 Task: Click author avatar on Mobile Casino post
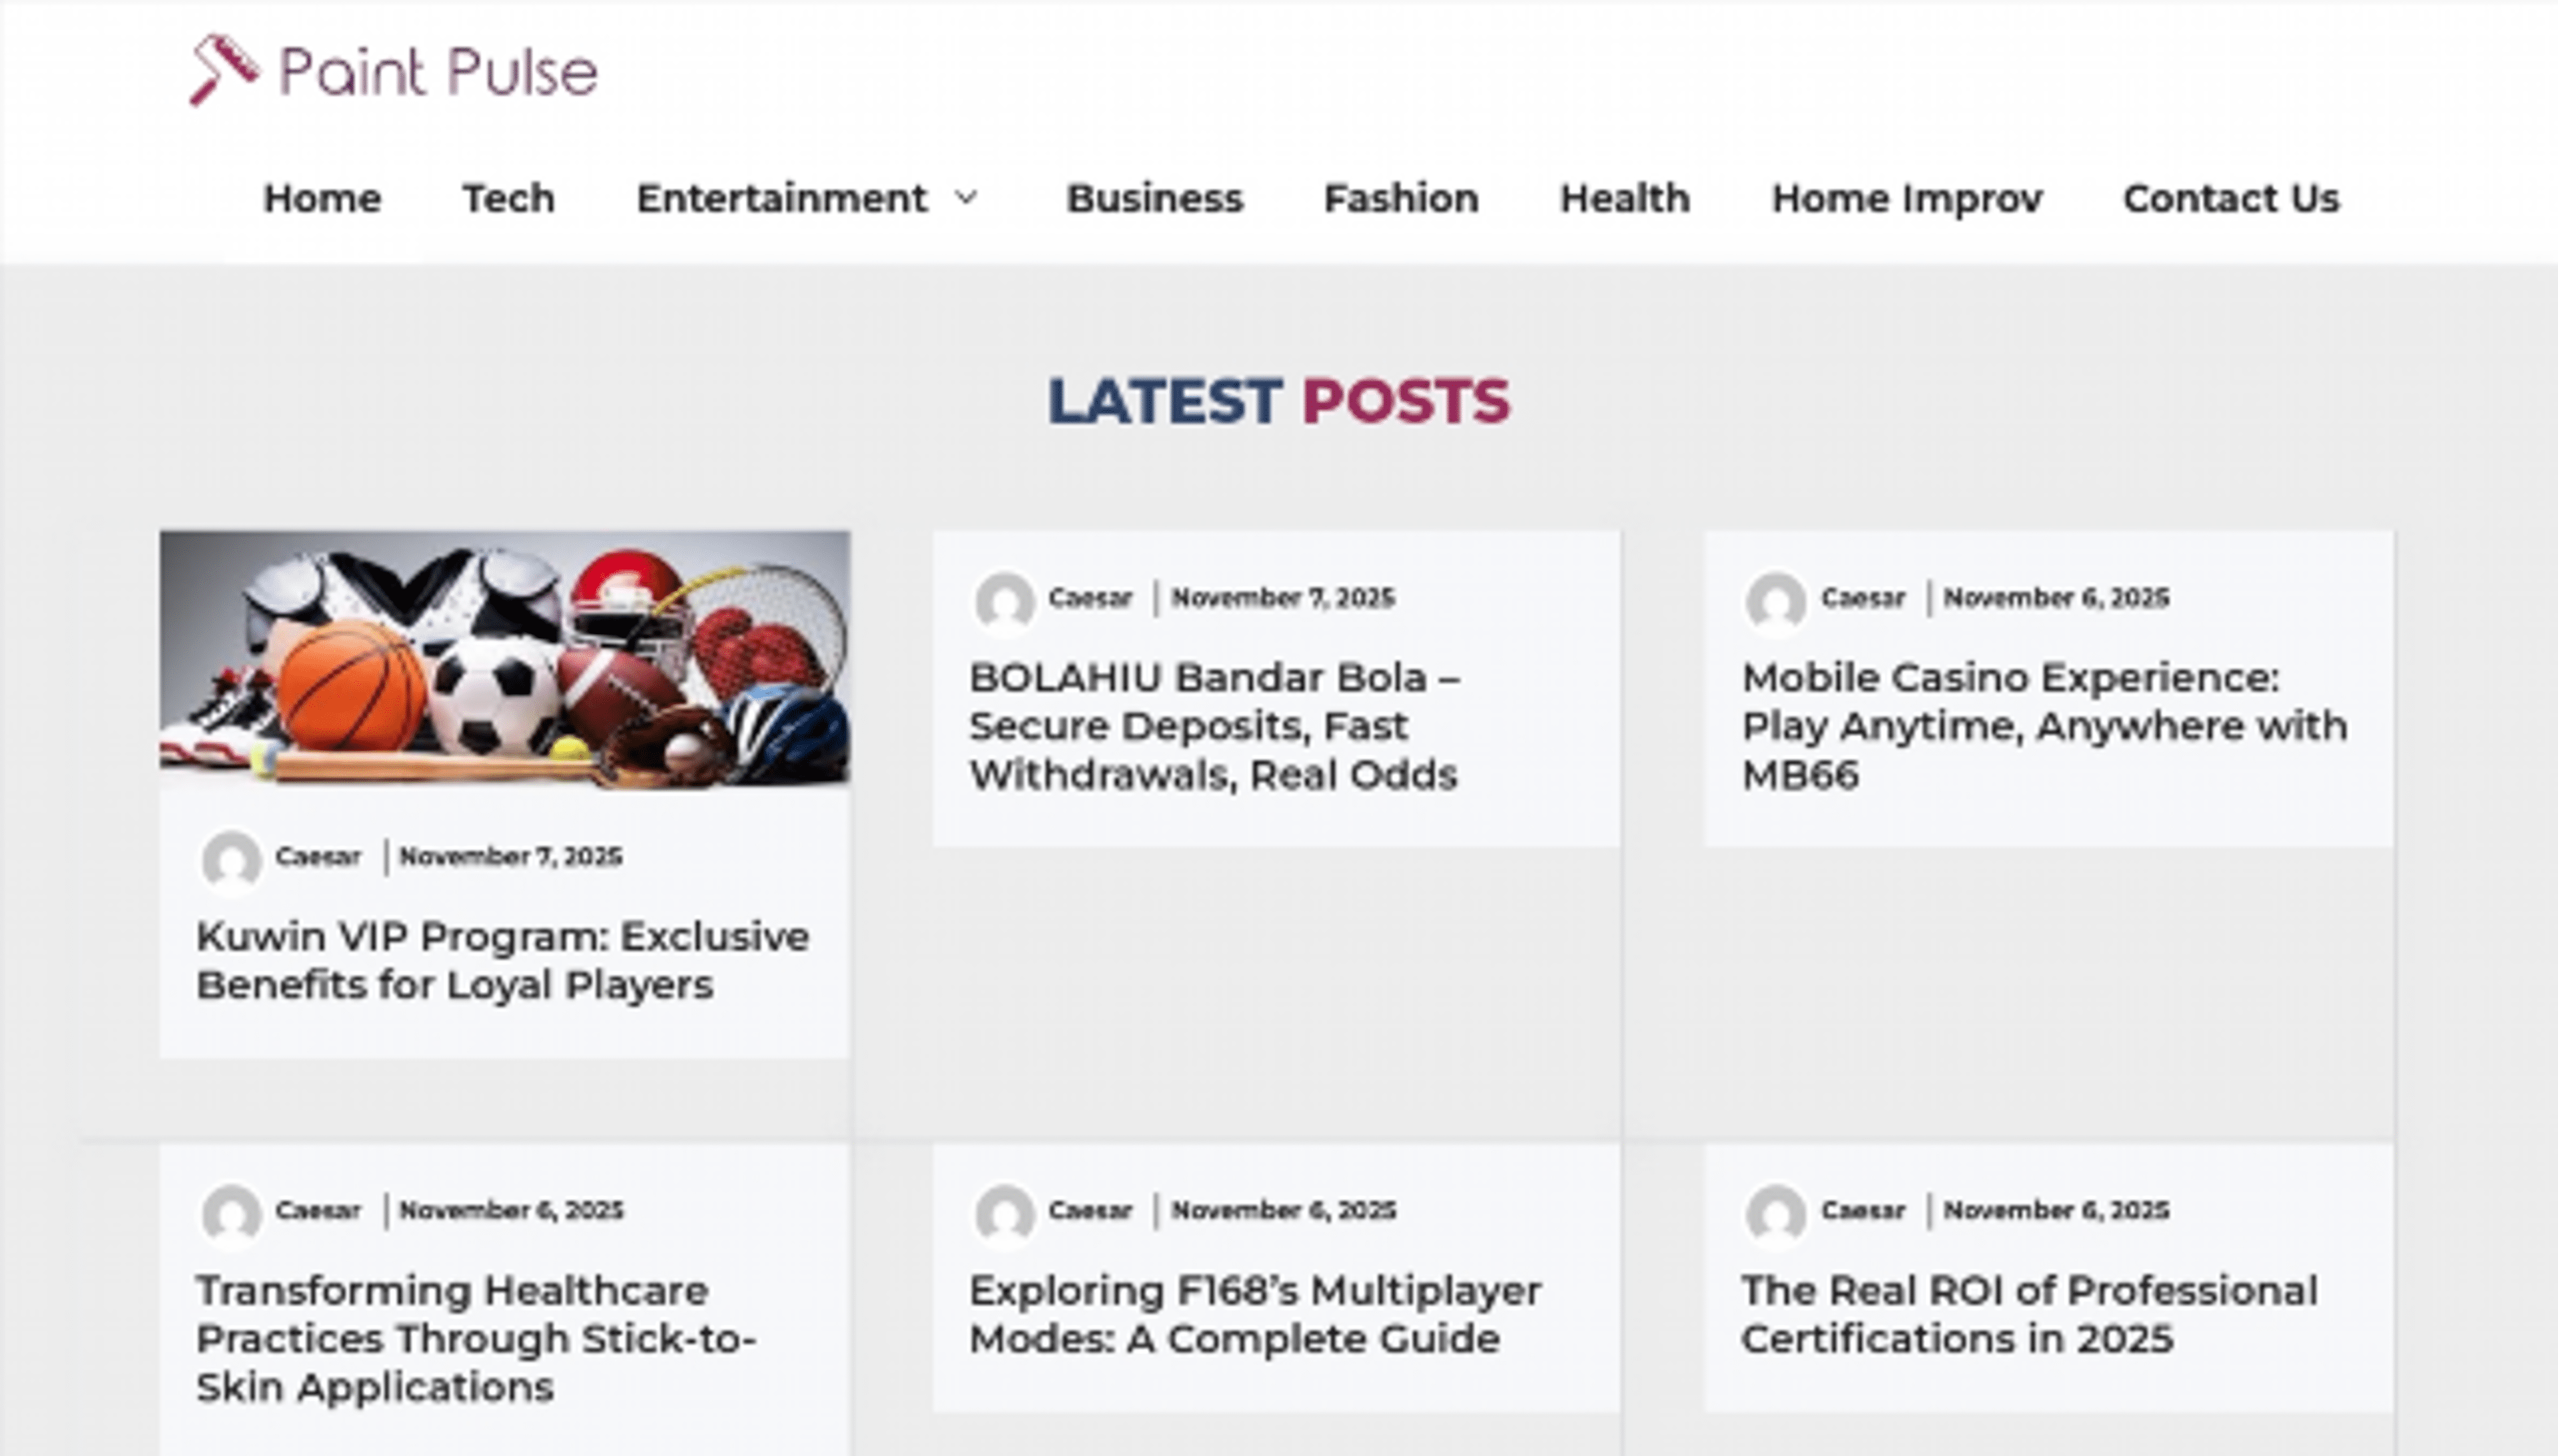point(1775,600)
